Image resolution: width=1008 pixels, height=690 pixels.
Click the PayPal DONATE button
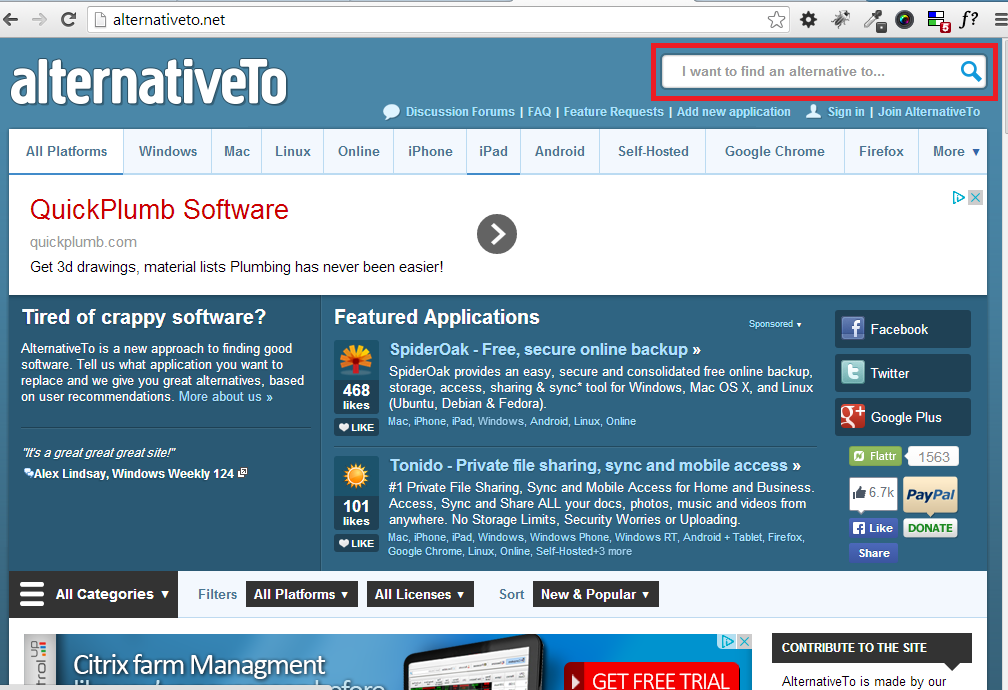coord(930,528)
